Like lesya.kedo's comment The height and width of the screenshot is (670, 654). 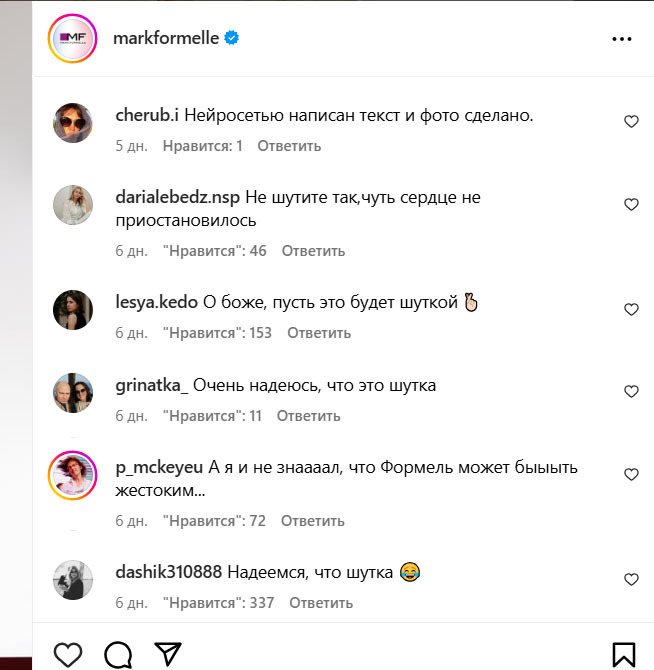click(x=631, y=310)
